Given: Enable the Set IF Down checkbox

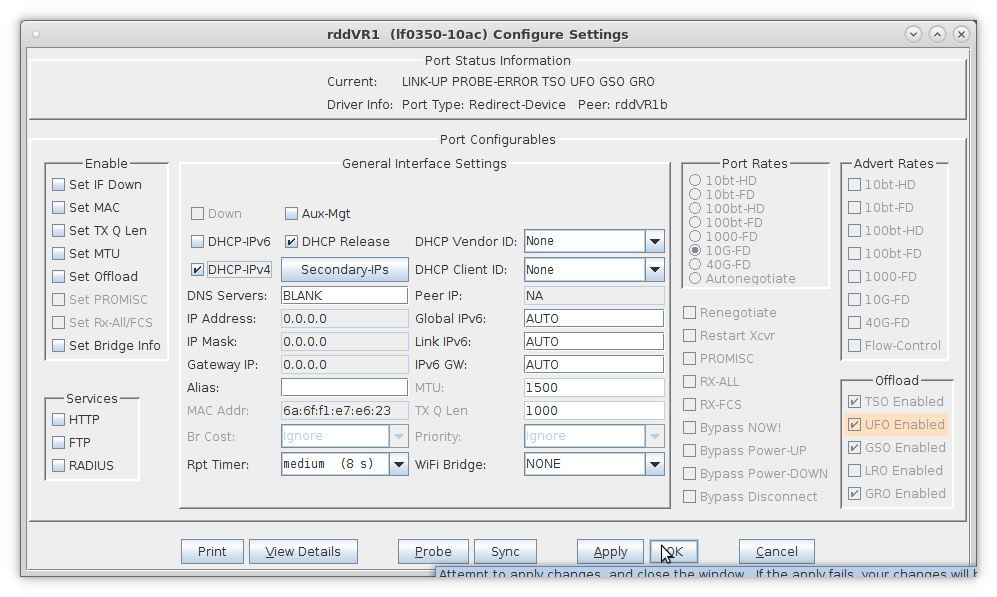Looking at the screenshot, I should (x=59, y=185).
